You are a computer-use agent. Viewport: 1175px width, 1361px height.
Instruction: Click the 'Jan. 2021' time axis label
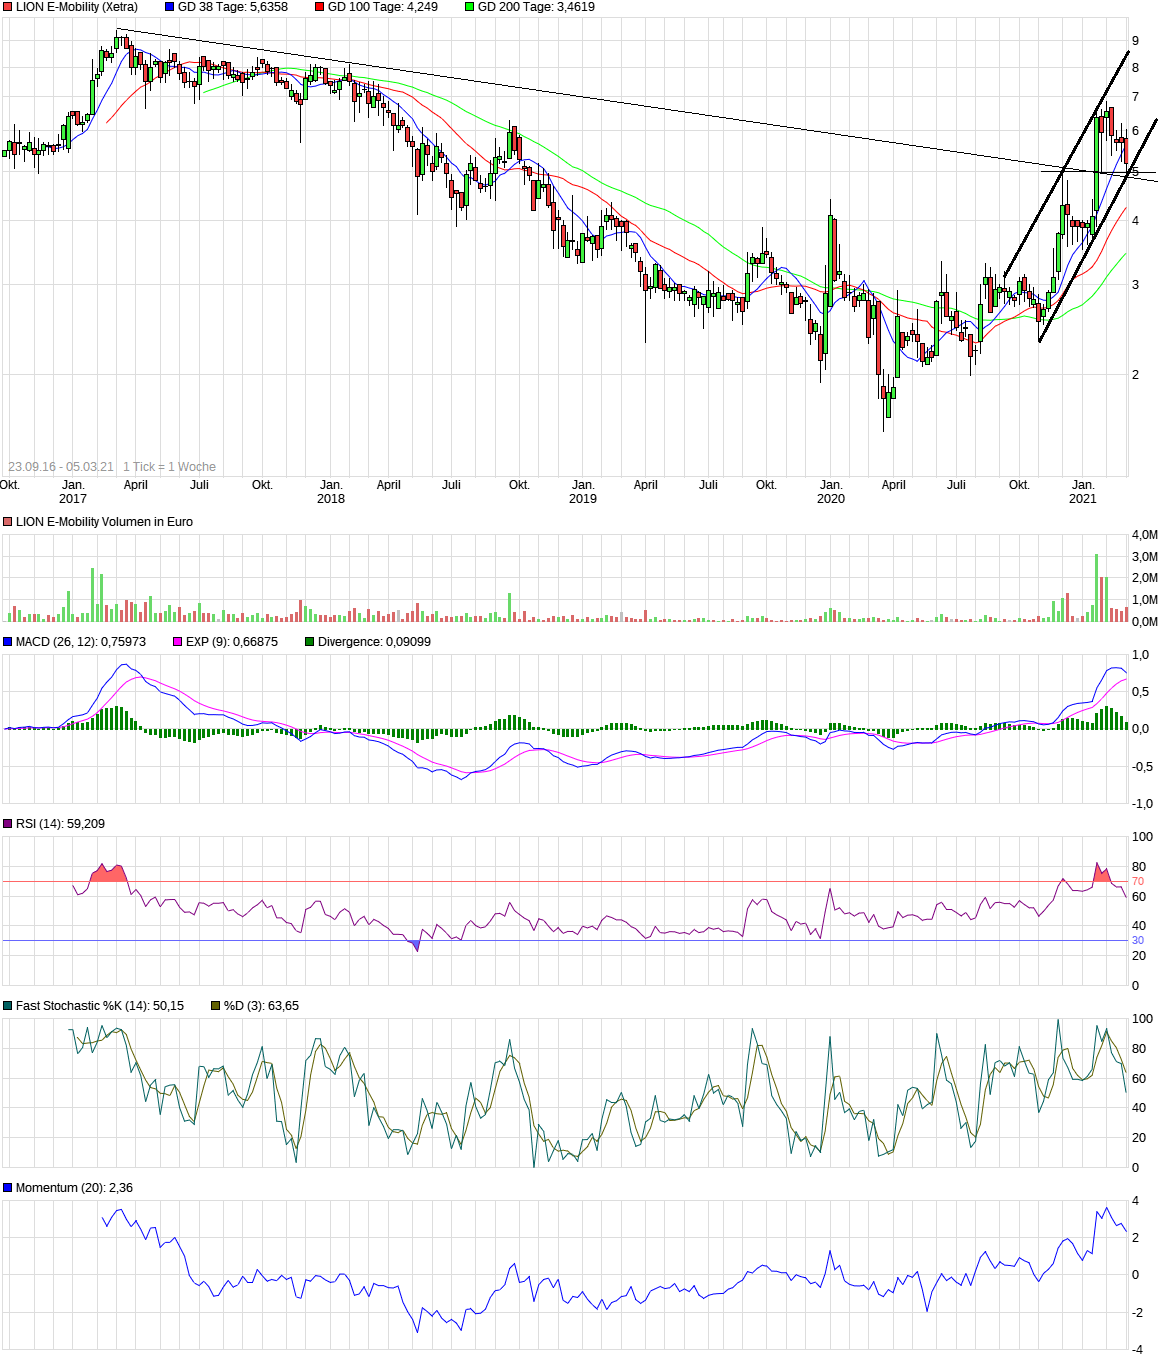pyautogui.click(x=1083, y=492)
